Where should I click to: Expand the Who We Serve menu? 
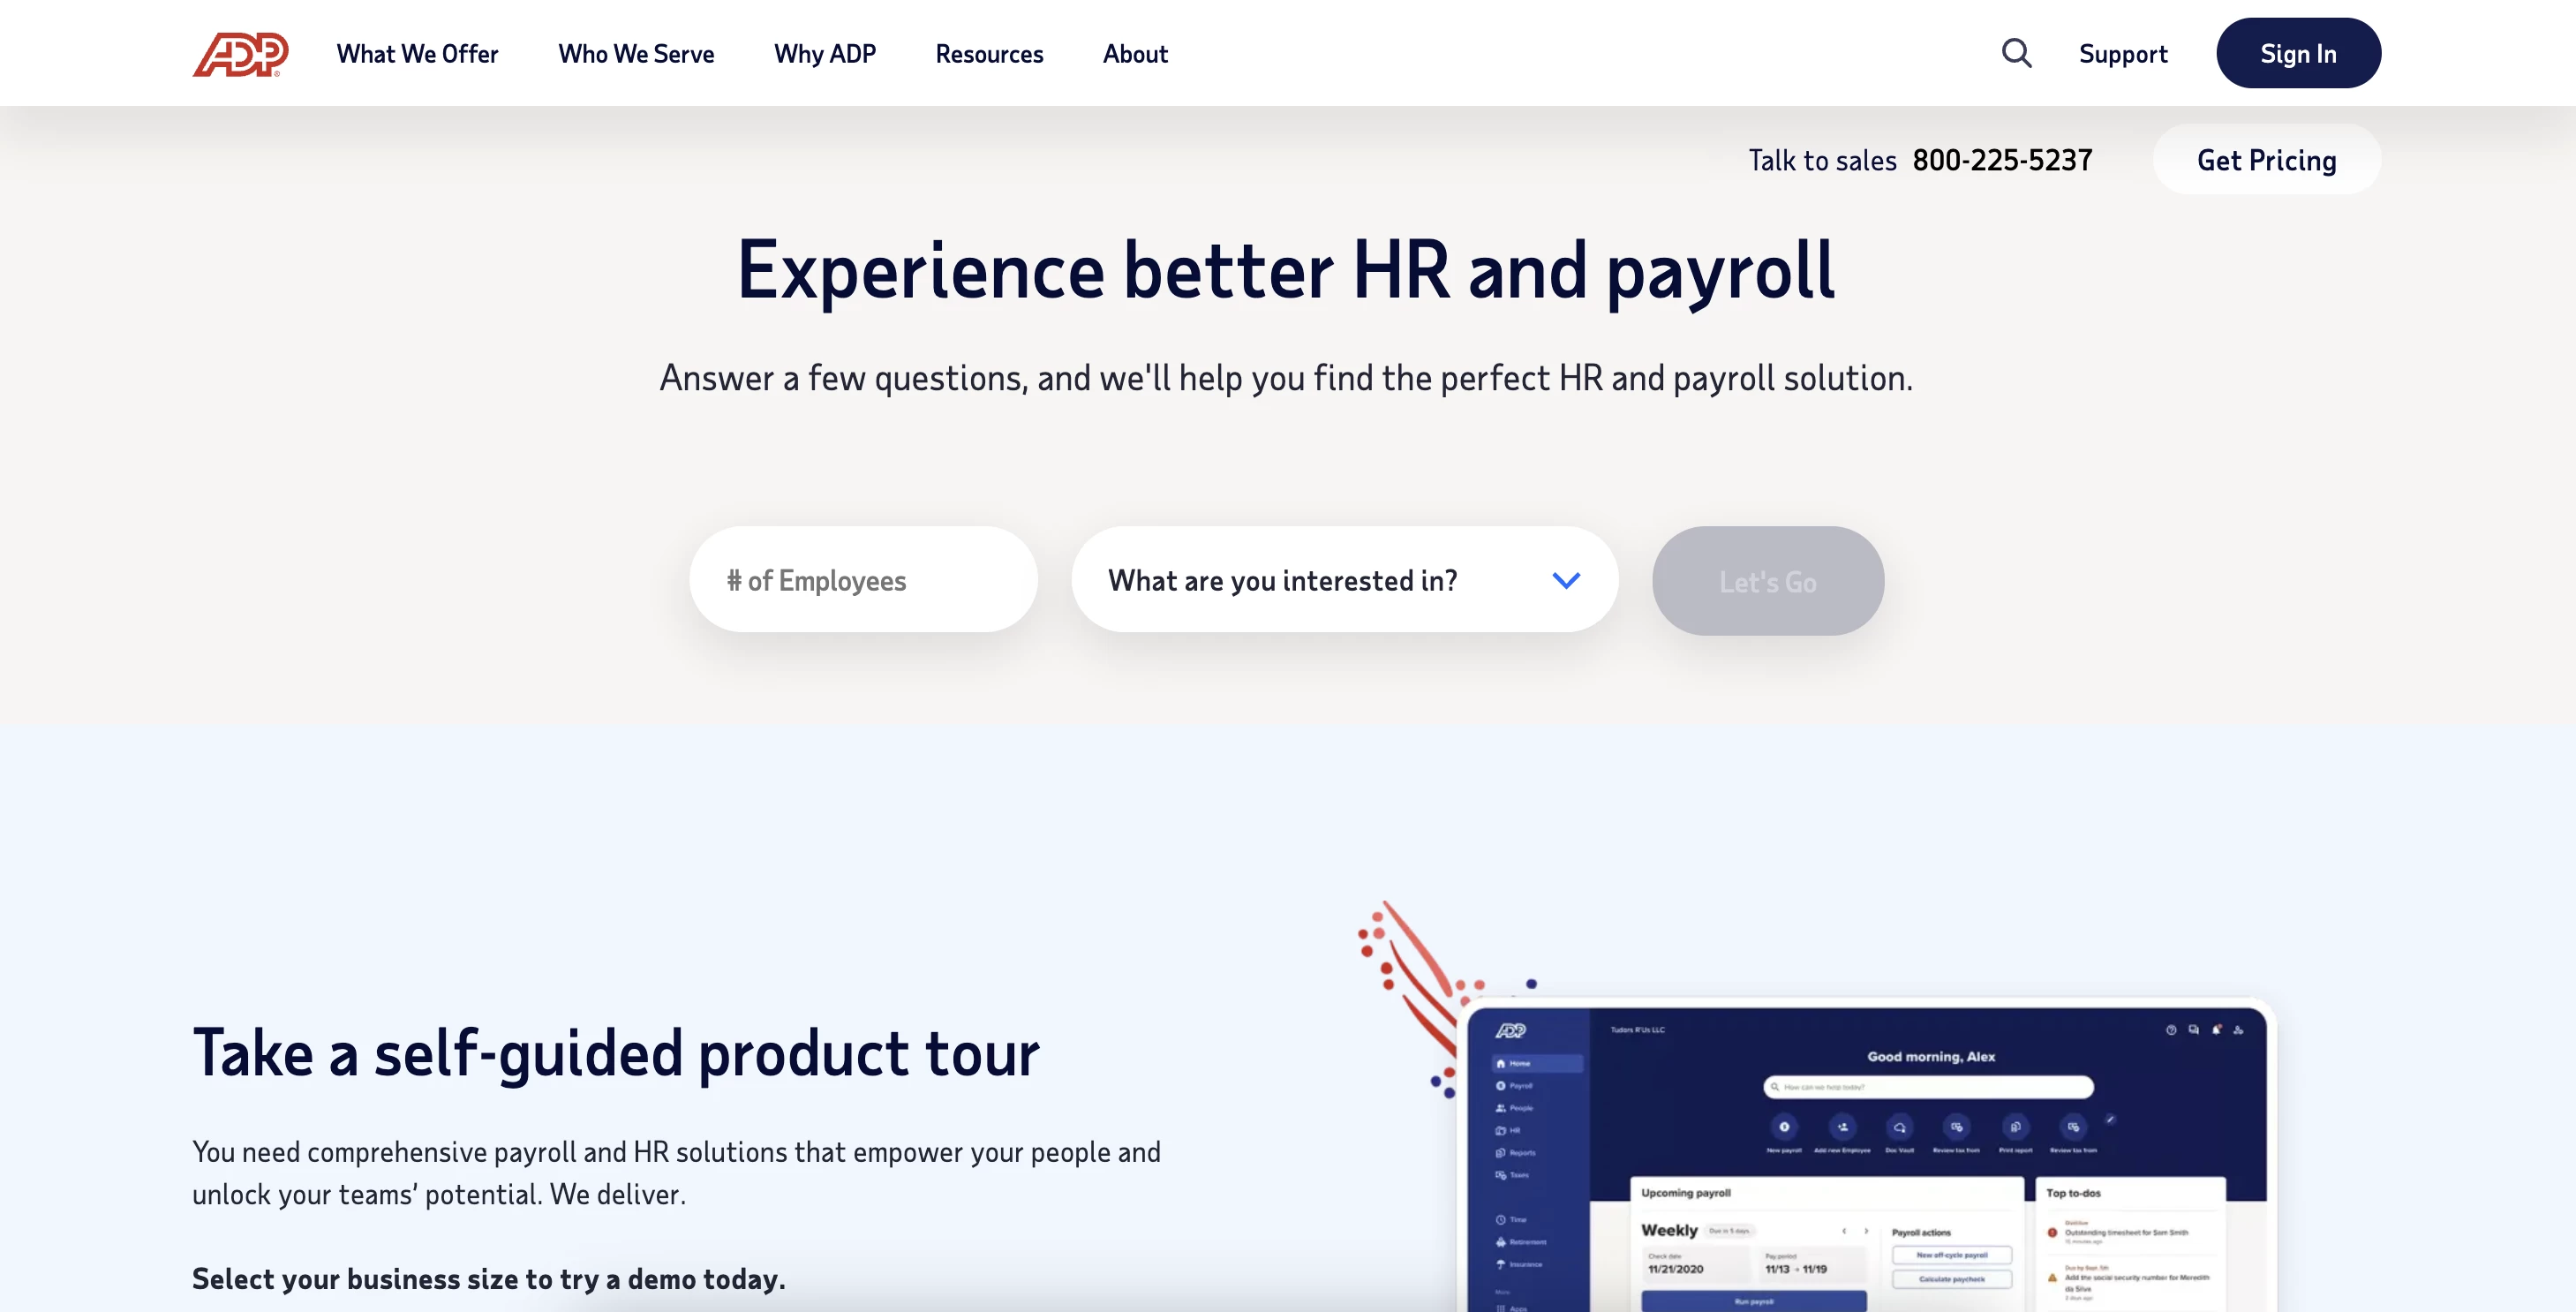636,52
